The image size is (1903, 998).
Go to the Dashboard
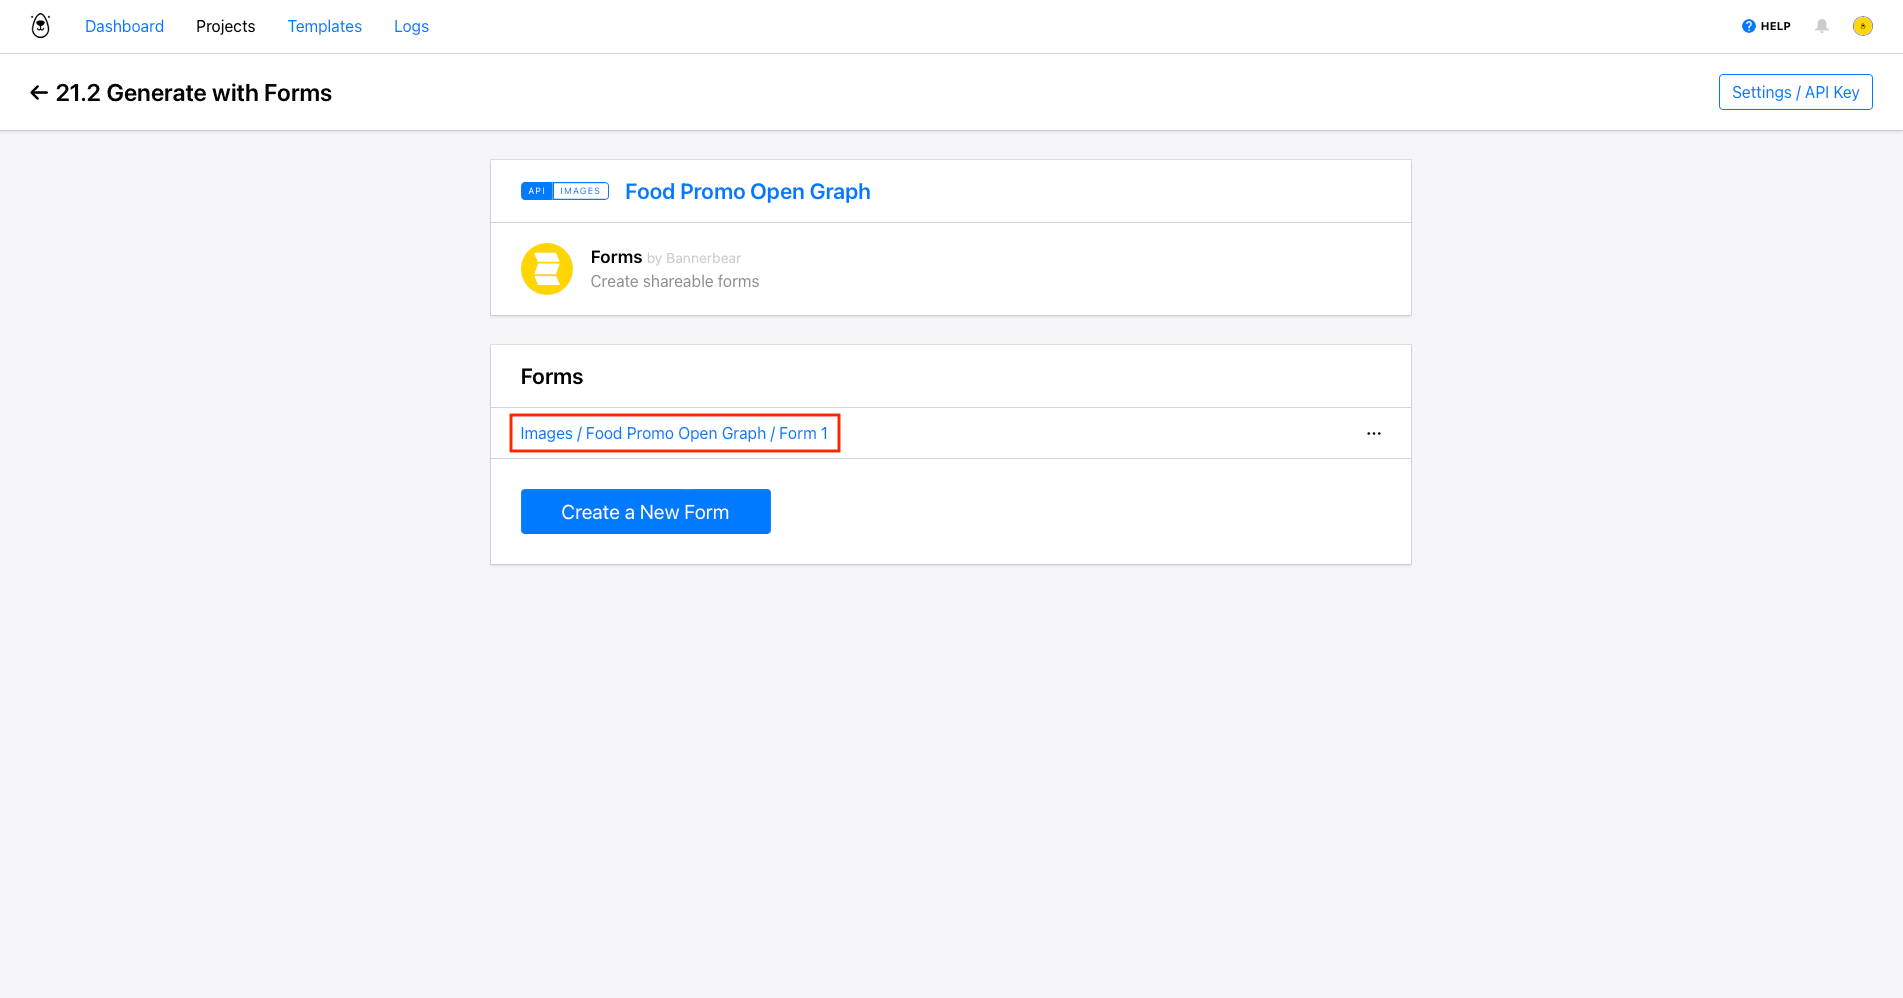pos(124,26)
